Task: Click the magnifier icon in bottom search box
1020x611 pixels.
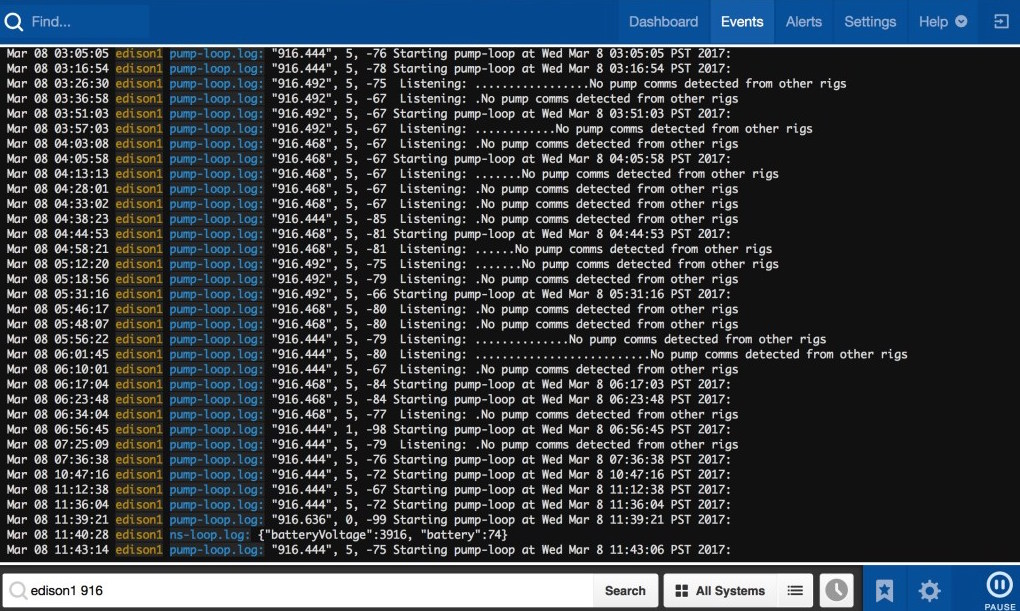Action: pos(18,591)
